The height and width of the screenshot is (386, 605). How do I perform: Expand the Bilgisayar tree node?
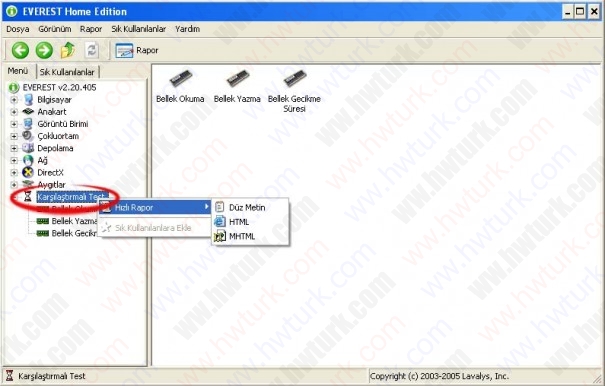14,100
